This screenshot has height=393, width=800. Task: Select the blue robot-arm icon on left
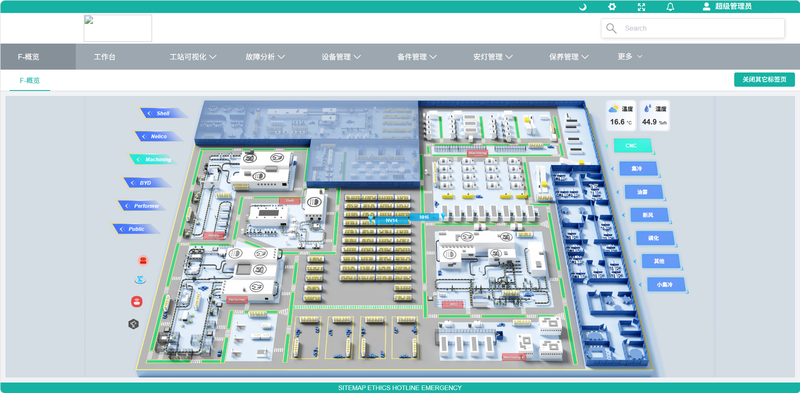coord(138,280)
